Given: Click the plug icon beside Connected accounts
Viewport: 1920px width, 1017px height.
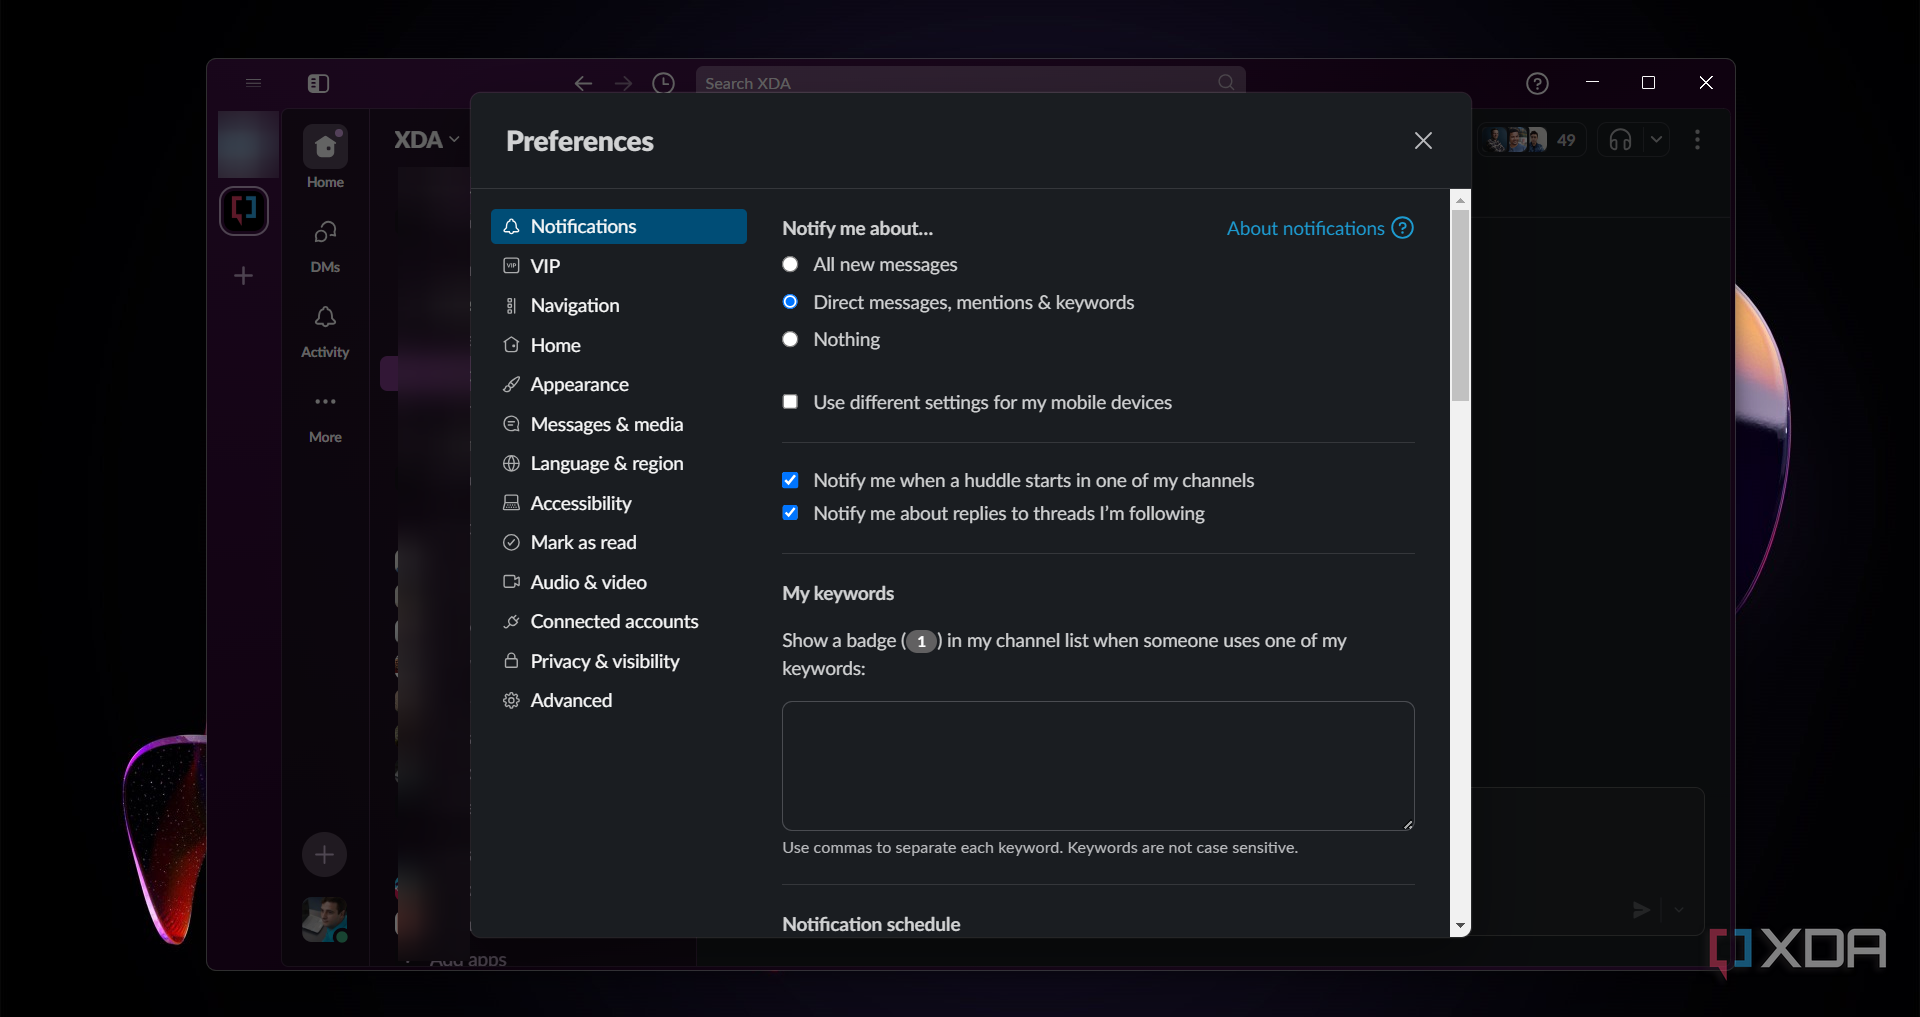Looking at the screenshot, I should click(x=511, y=621).
